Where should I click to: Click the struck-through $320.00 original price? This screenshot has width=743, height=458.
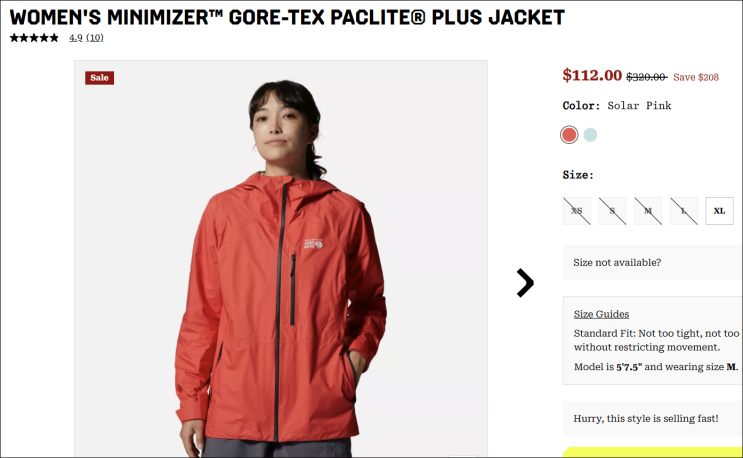pyautogui.click(x=647, y=77)
